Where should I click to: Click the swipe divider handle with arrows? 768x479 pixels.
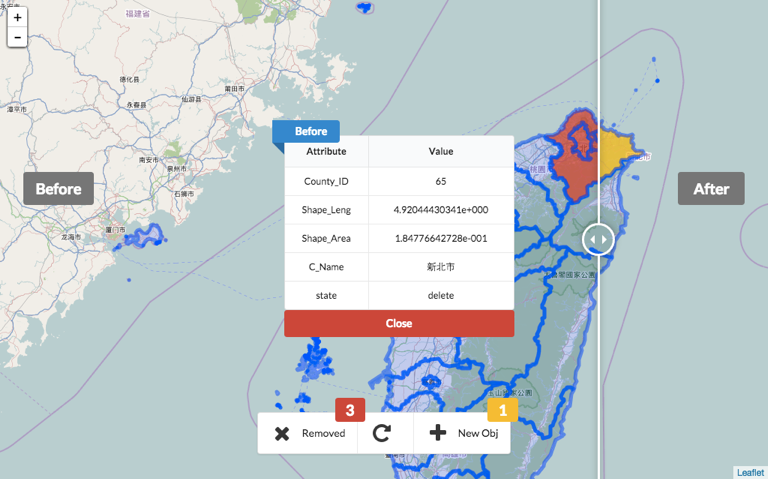[x=598, y=240]
